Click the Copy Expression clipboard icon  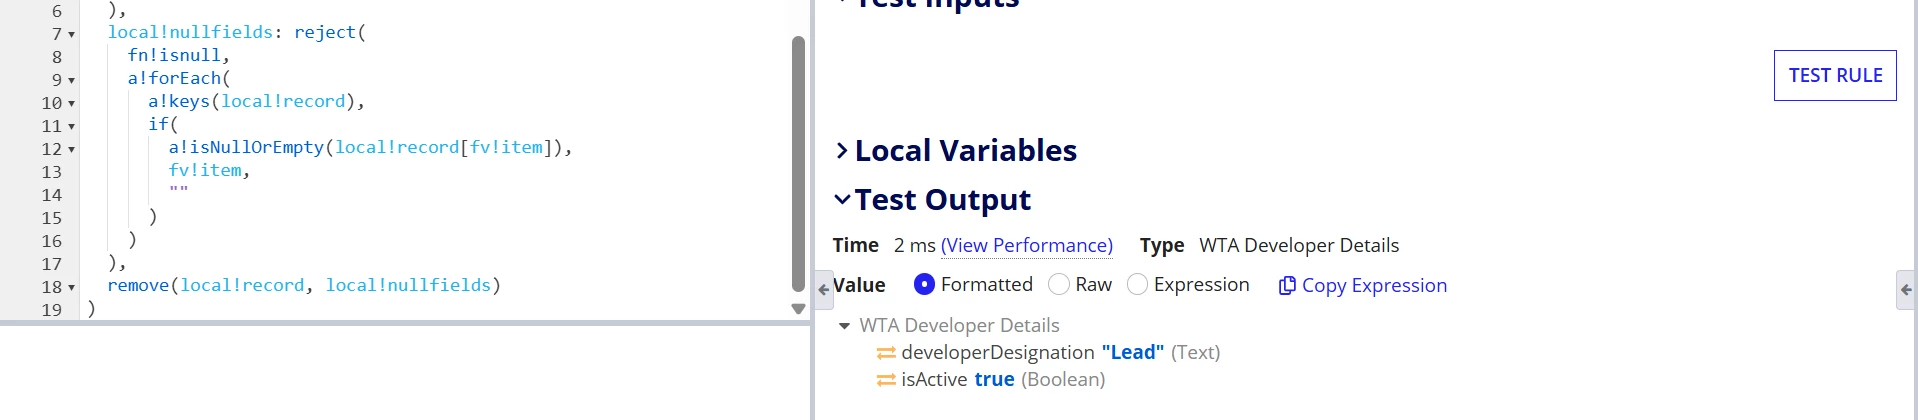click(1287, 286)
